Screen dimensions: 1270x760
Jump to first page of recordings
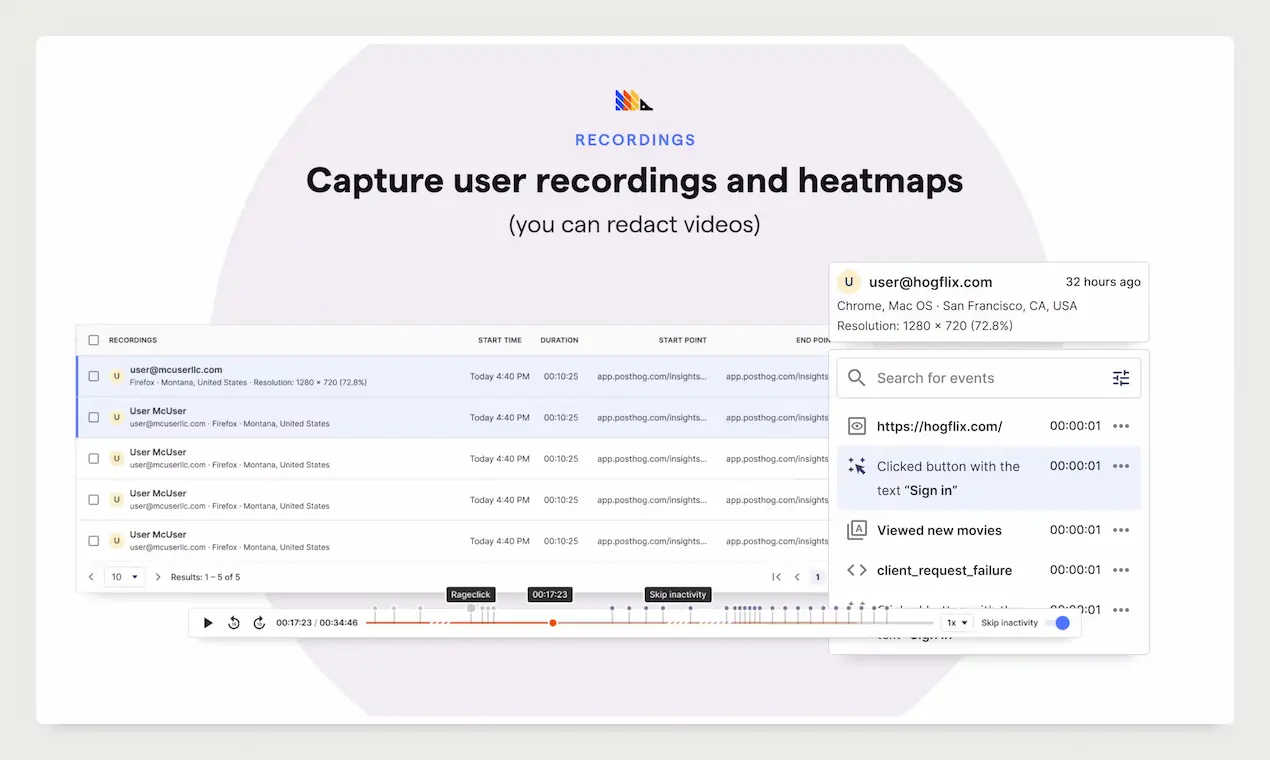[x=776, y=577]
